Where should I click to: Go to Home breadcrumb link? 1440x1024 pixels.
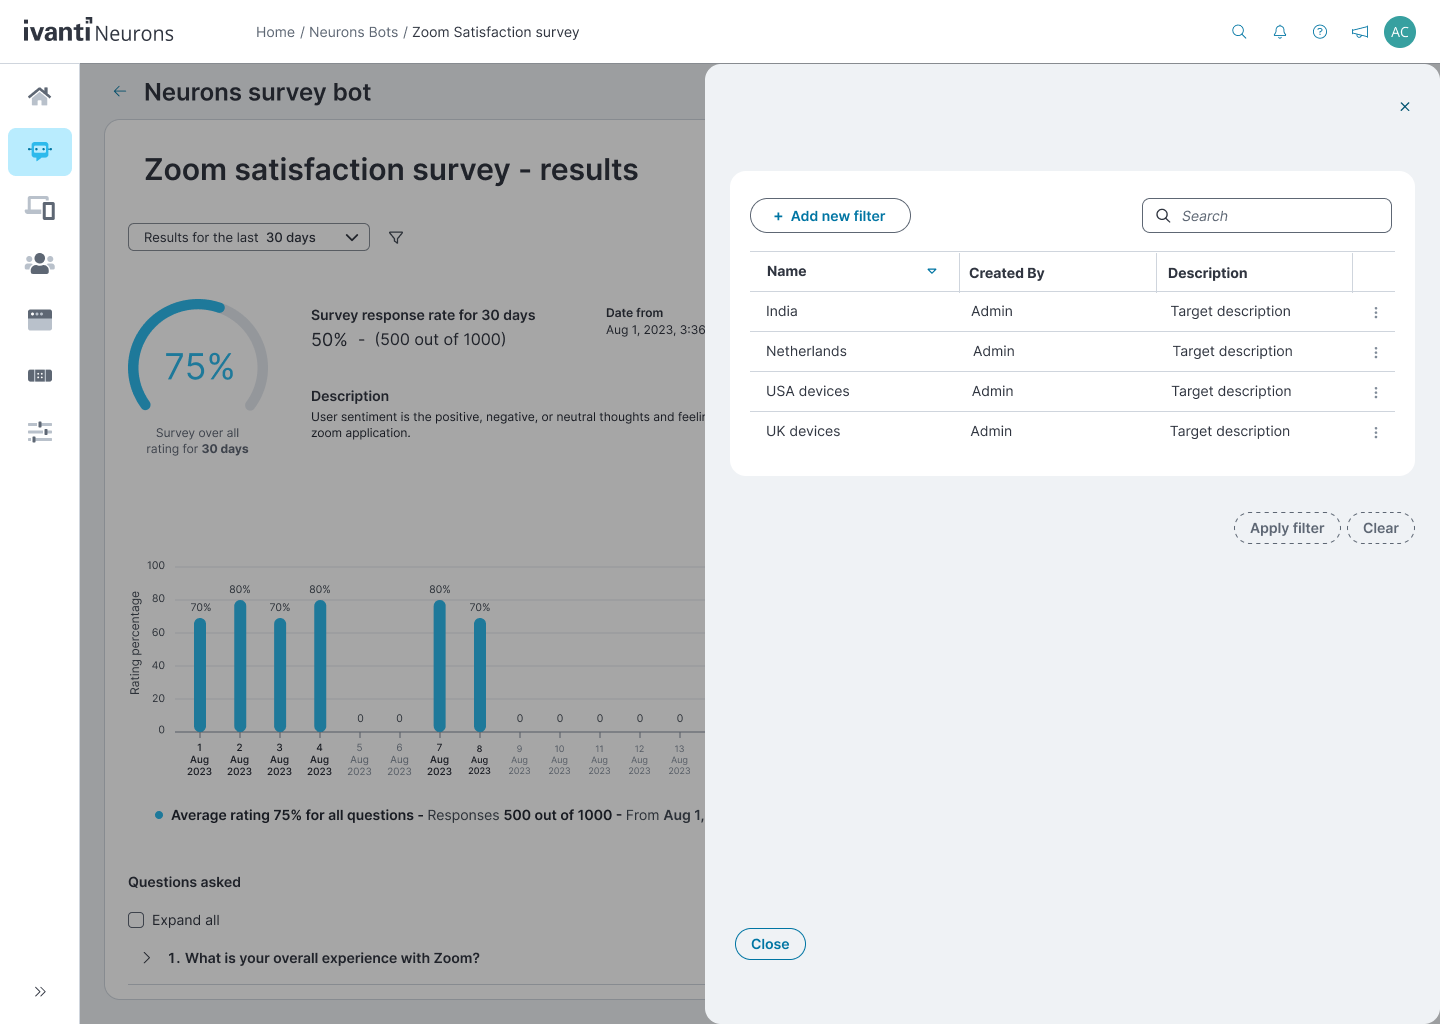tap(275, 32)
